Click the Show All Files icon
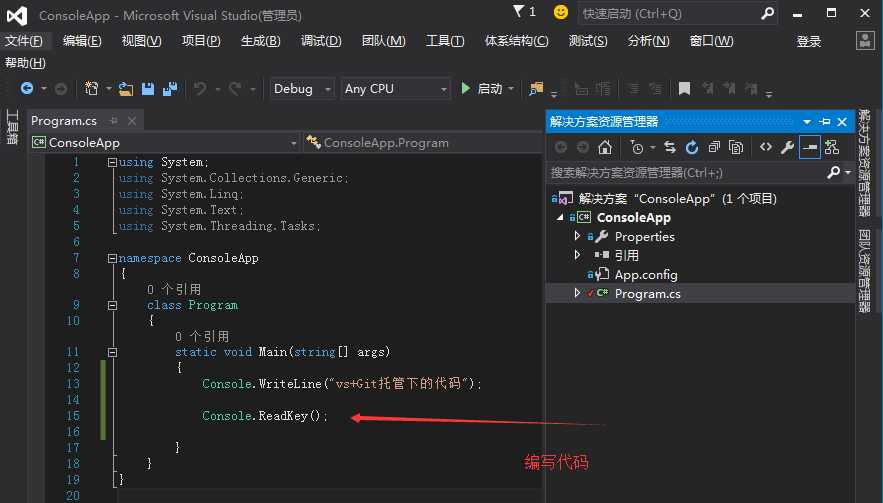The height and width of the screenshot is (503, 883). click(x=736, y=147)
